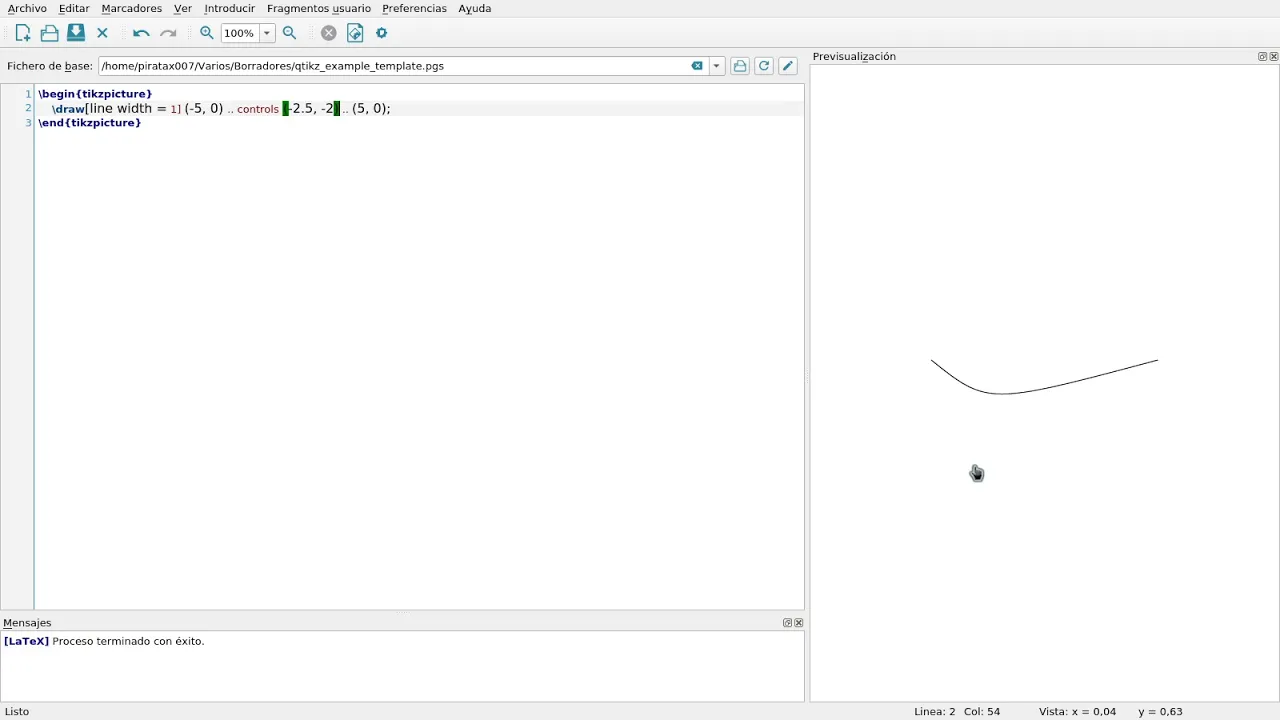The width and height of the screenshot is (1280, 720).
Task: Clear the base file path field
Action: (697, 66)
